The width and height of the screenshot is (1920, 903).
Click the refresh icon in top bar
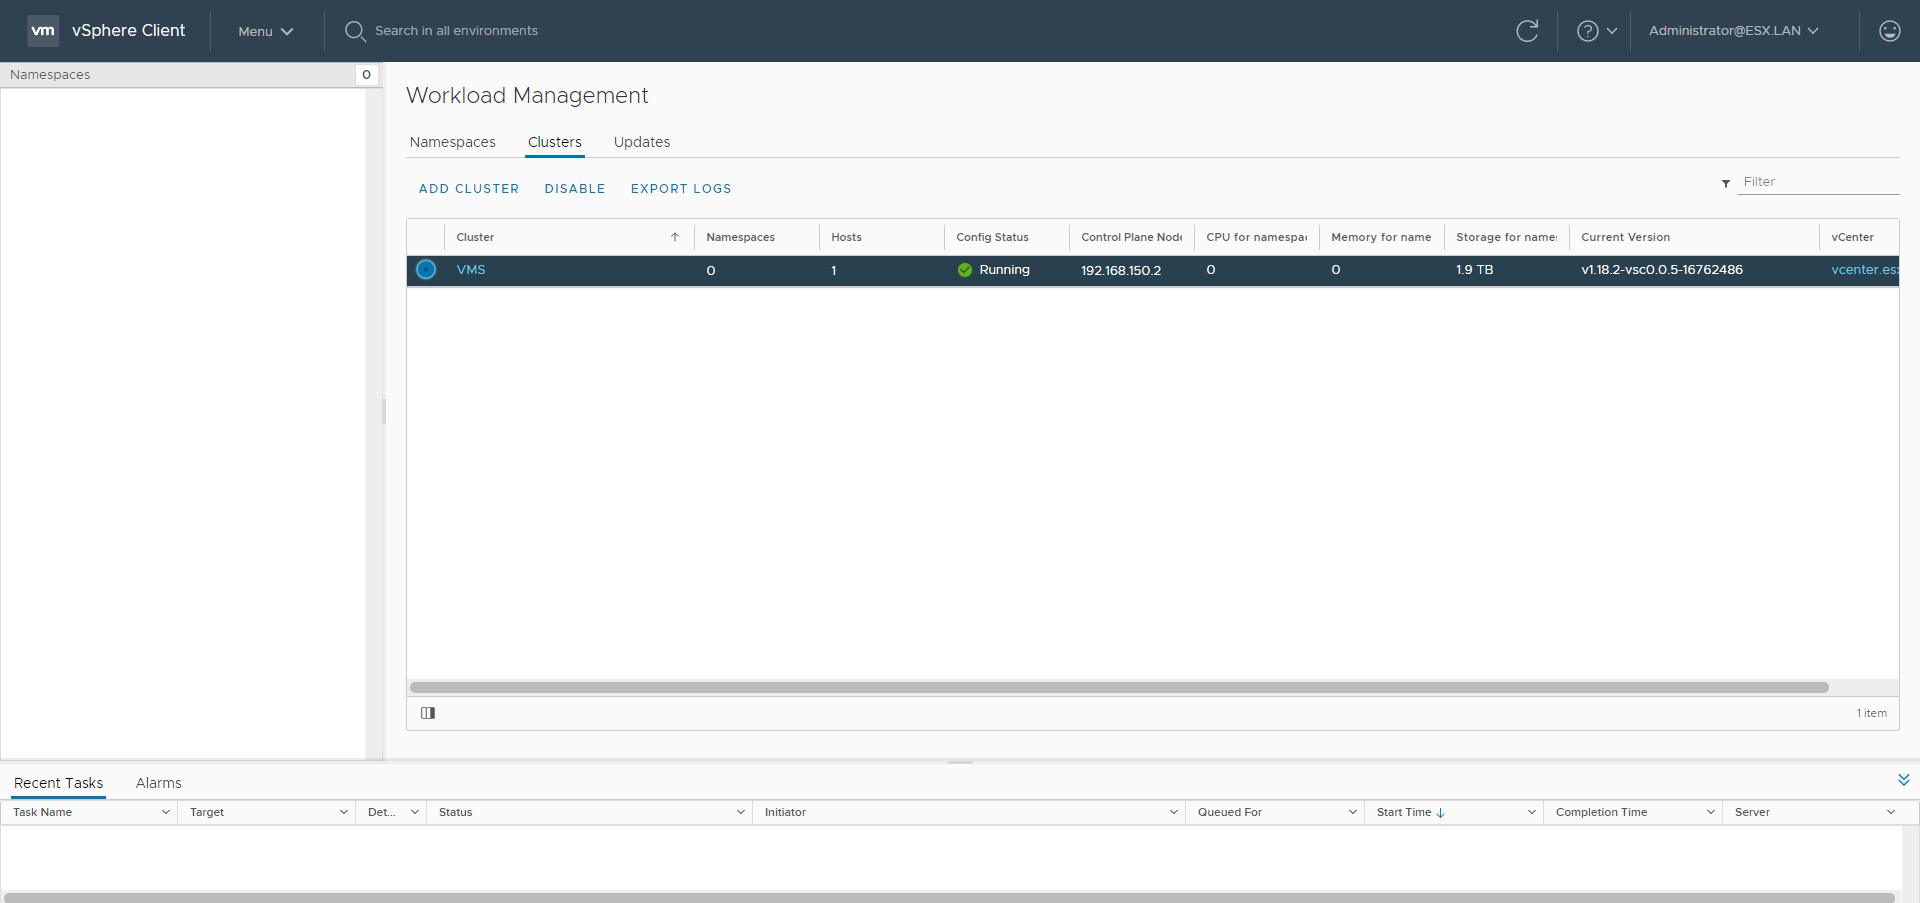click(x=1527, y=31)
